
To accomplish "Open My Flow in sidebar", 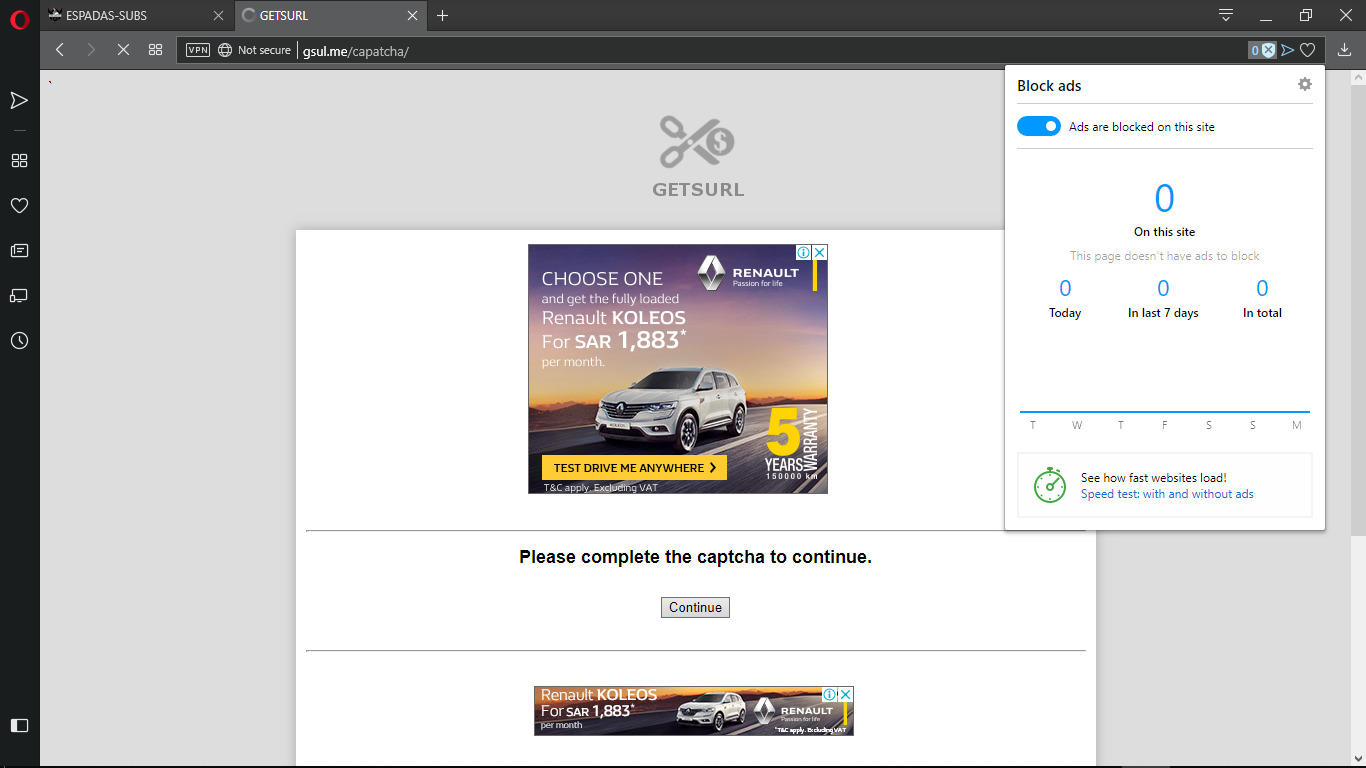I will pyautogui.click(x=19, y=100).
